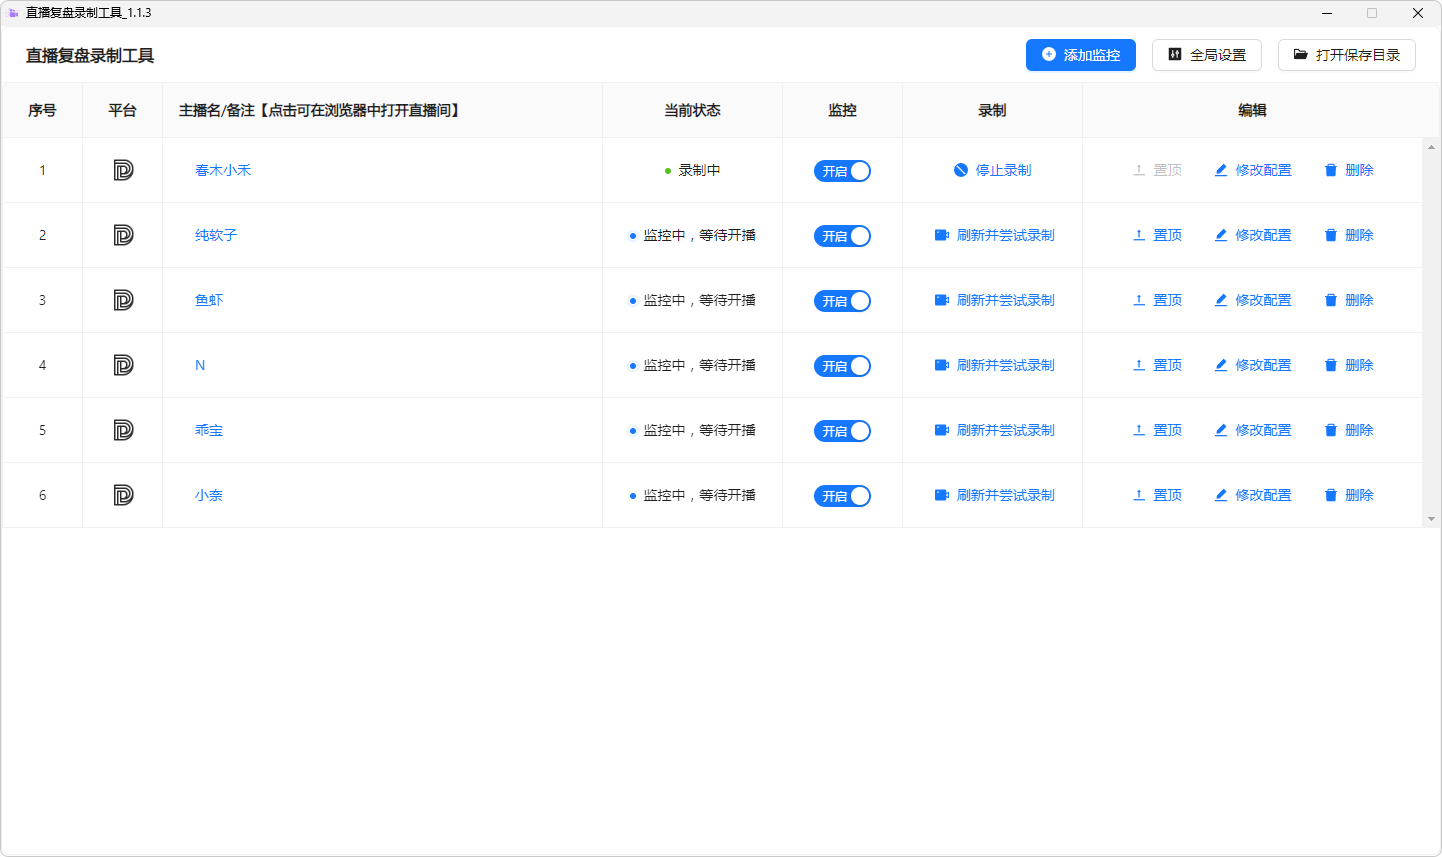Disable the 开启 monitoring toggle for 春木小禾
The image size is (1442, 857).
(x=843, y=170)
